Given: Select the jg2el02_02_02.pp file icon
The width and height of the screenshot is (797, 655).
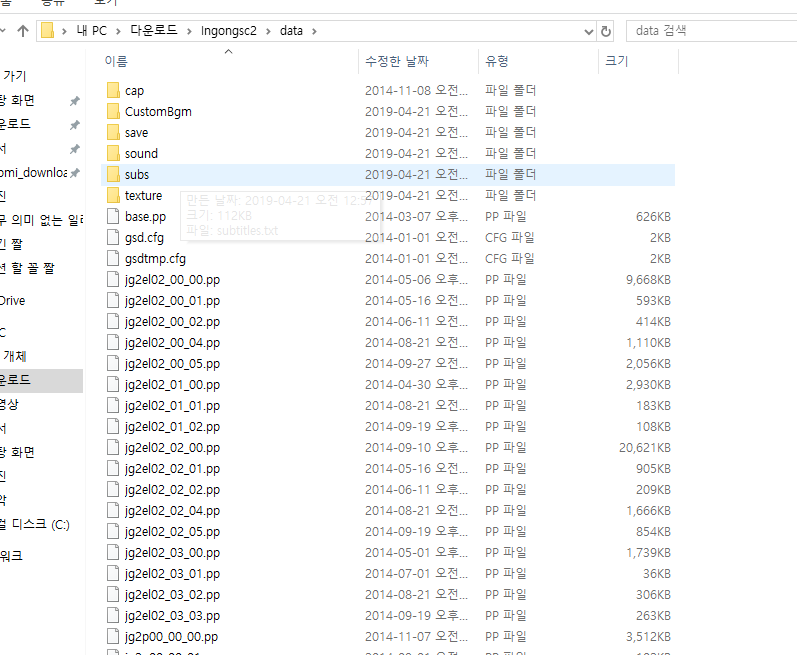Looking at the screenshot, I should (113, 489).
